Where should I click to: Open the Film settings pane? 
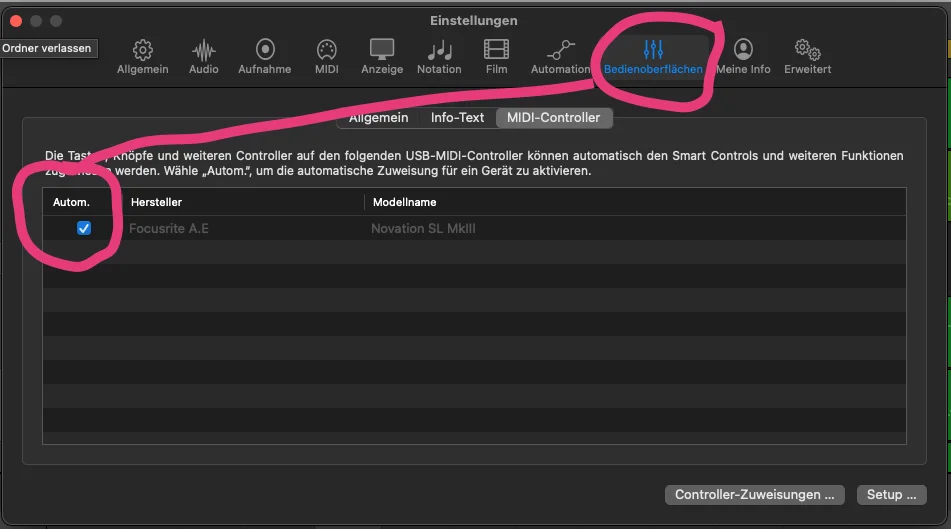496,57
